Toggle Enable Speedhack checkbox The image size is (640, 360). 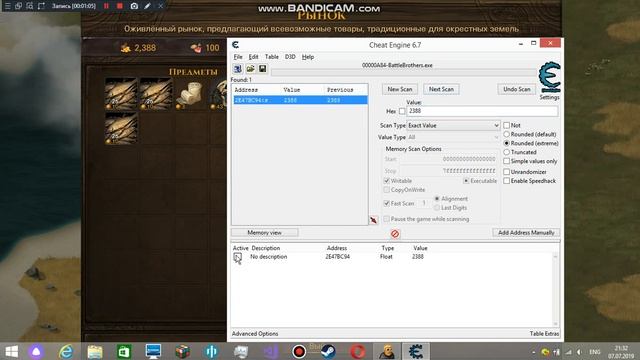507,181
